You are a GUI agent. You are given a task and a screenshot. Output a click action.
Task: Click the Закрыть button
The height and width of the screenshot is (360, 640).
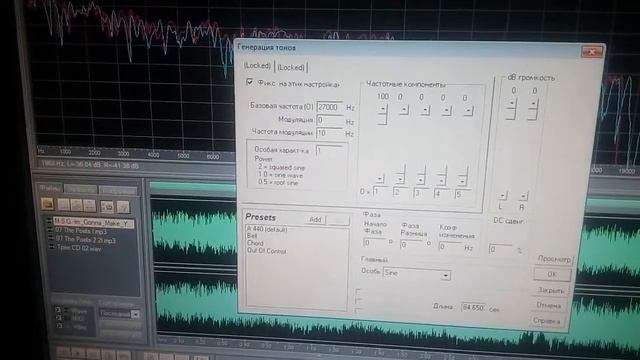pos(551,290)
